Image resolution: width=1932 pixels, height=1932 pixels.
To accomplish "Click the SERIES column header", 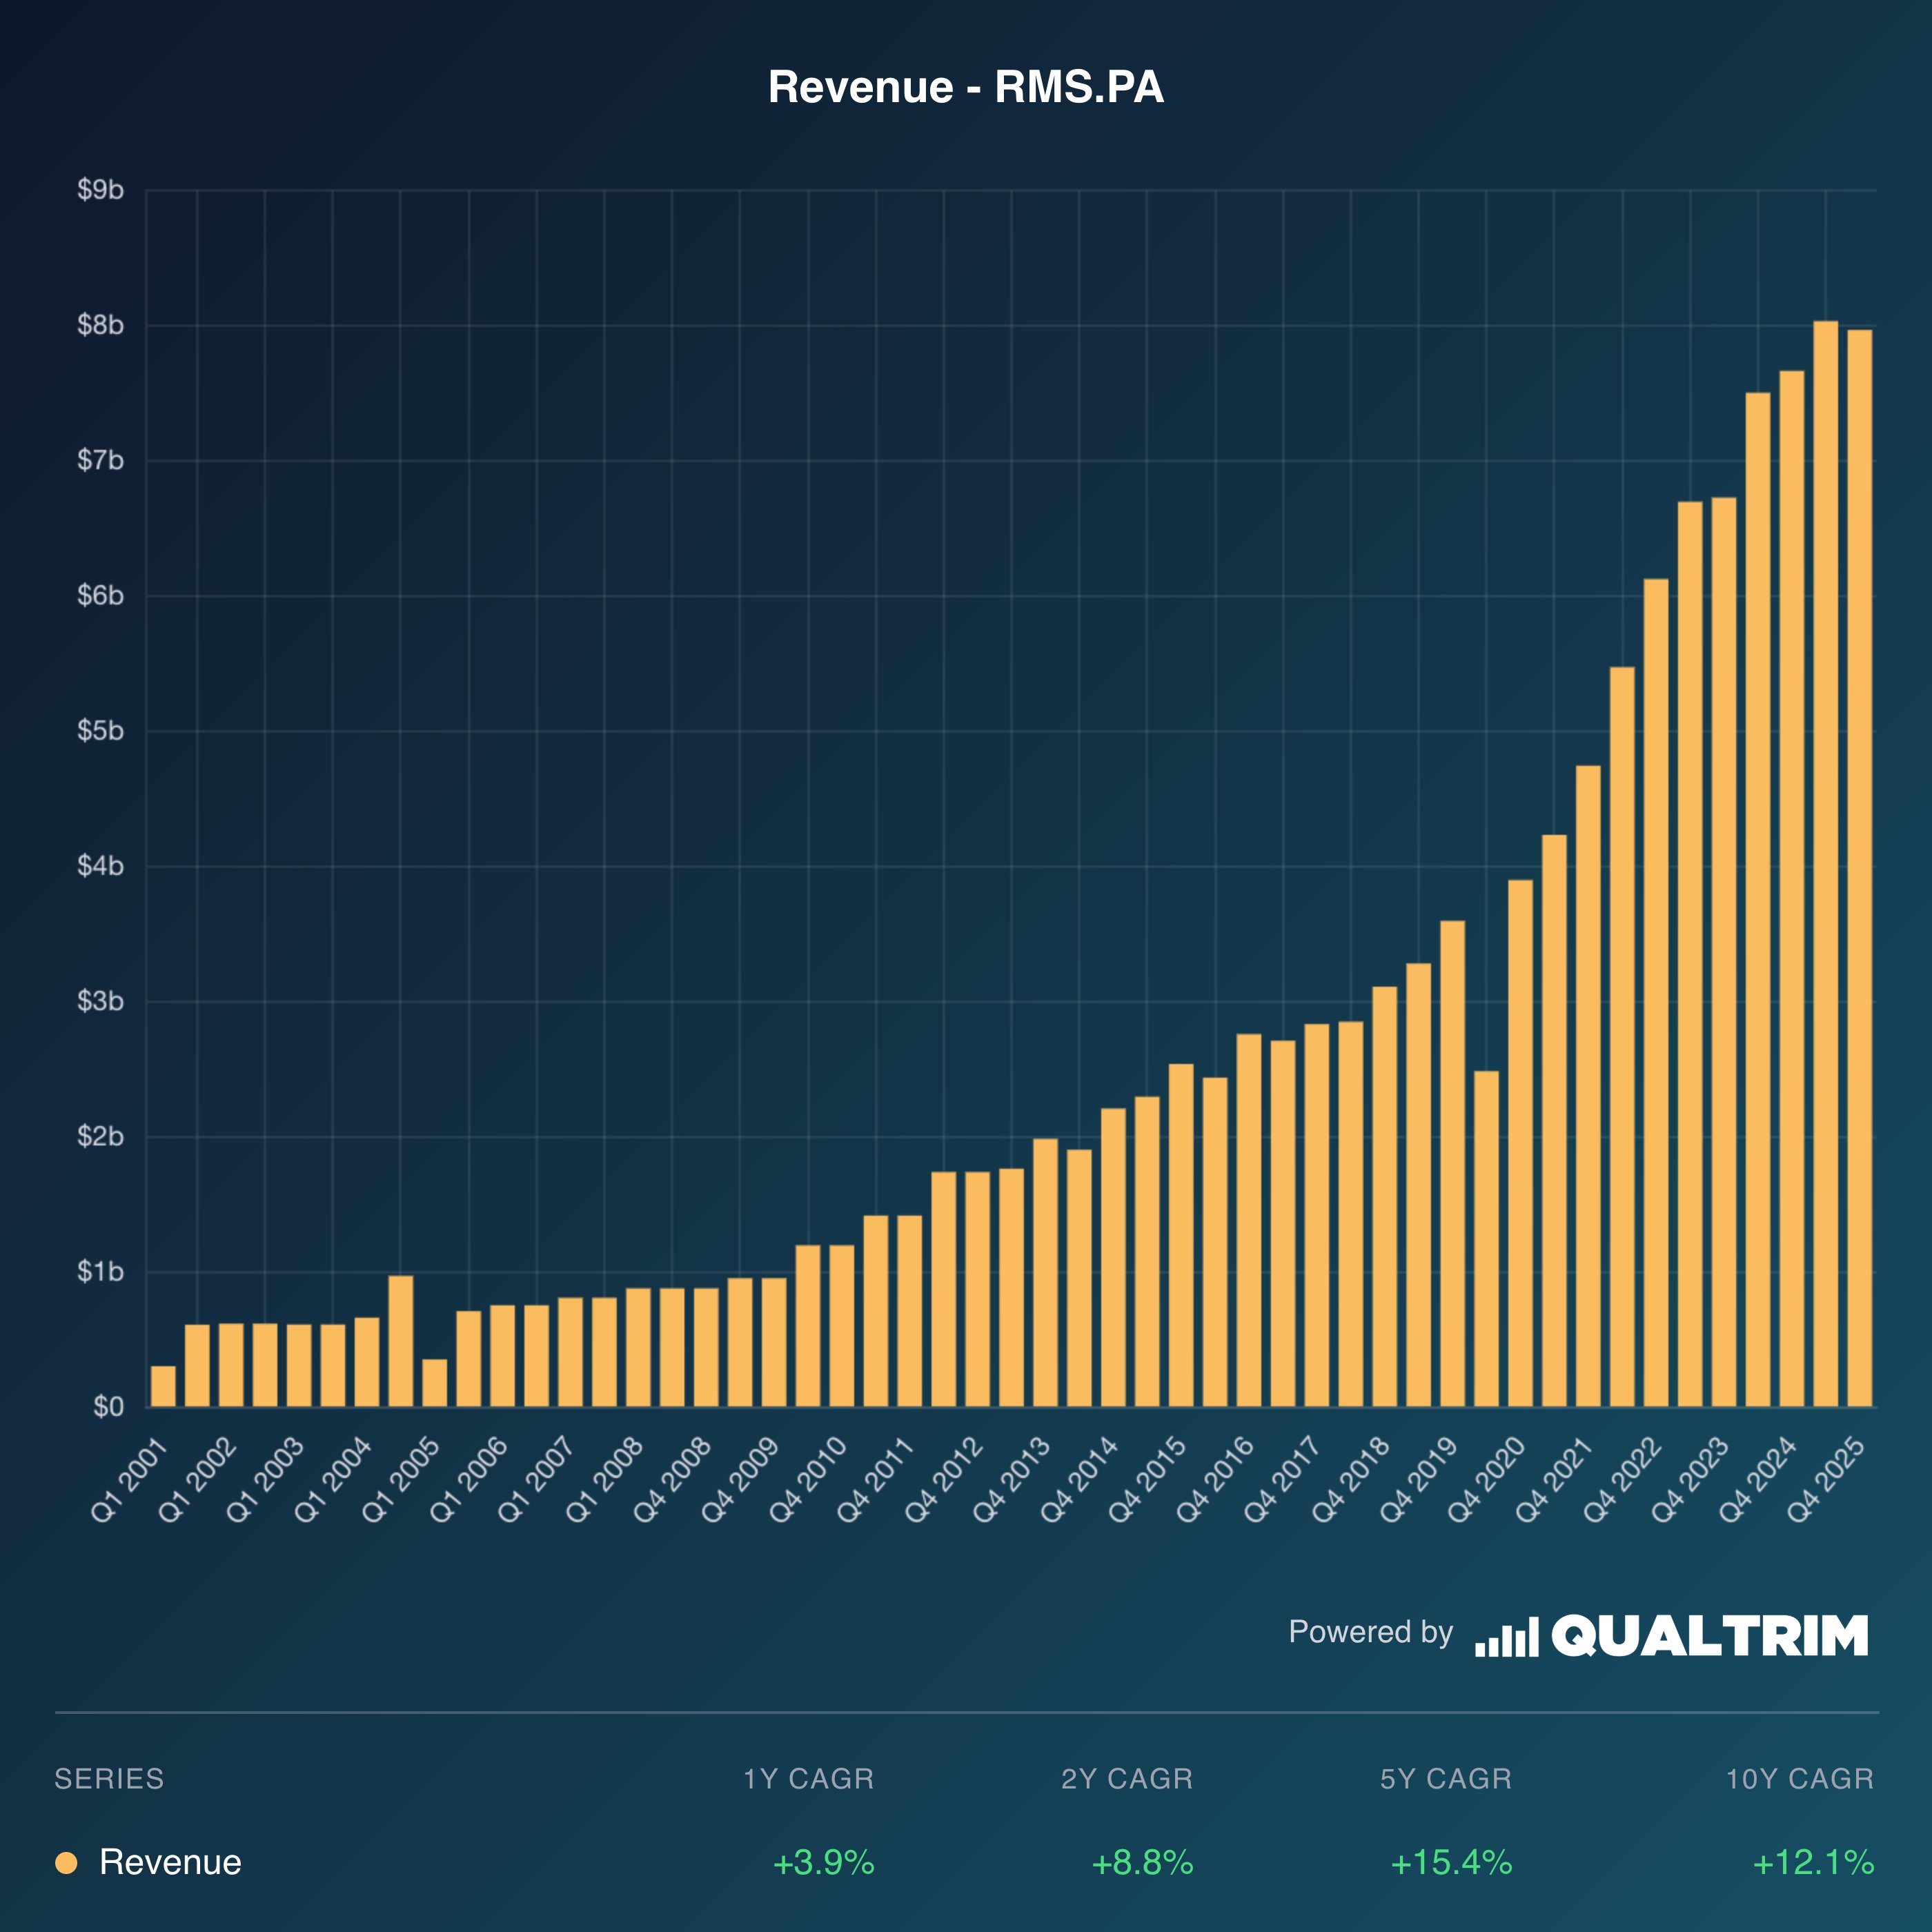I will click(x=109, y=1779).
